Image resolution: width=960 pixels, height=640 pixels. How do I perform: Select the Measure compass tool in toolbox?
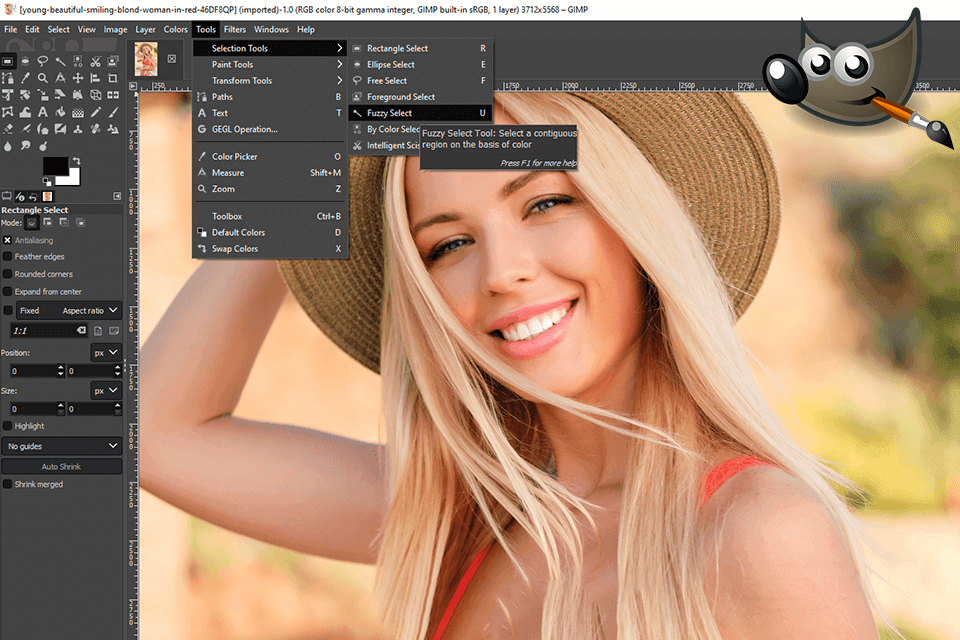coord(61,78)
